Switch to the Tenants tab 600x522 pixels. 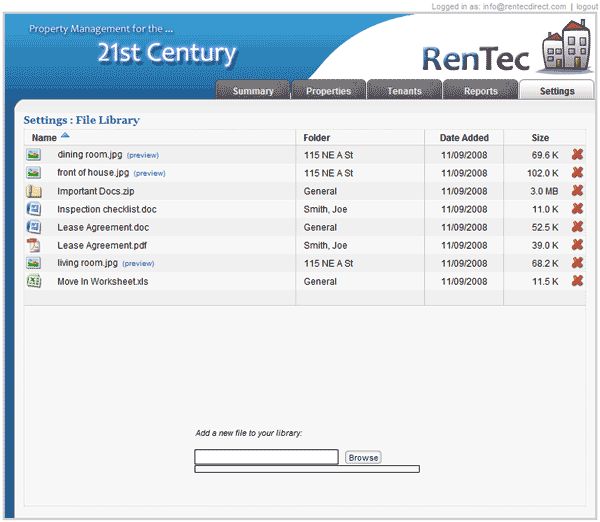pos(404,91)
